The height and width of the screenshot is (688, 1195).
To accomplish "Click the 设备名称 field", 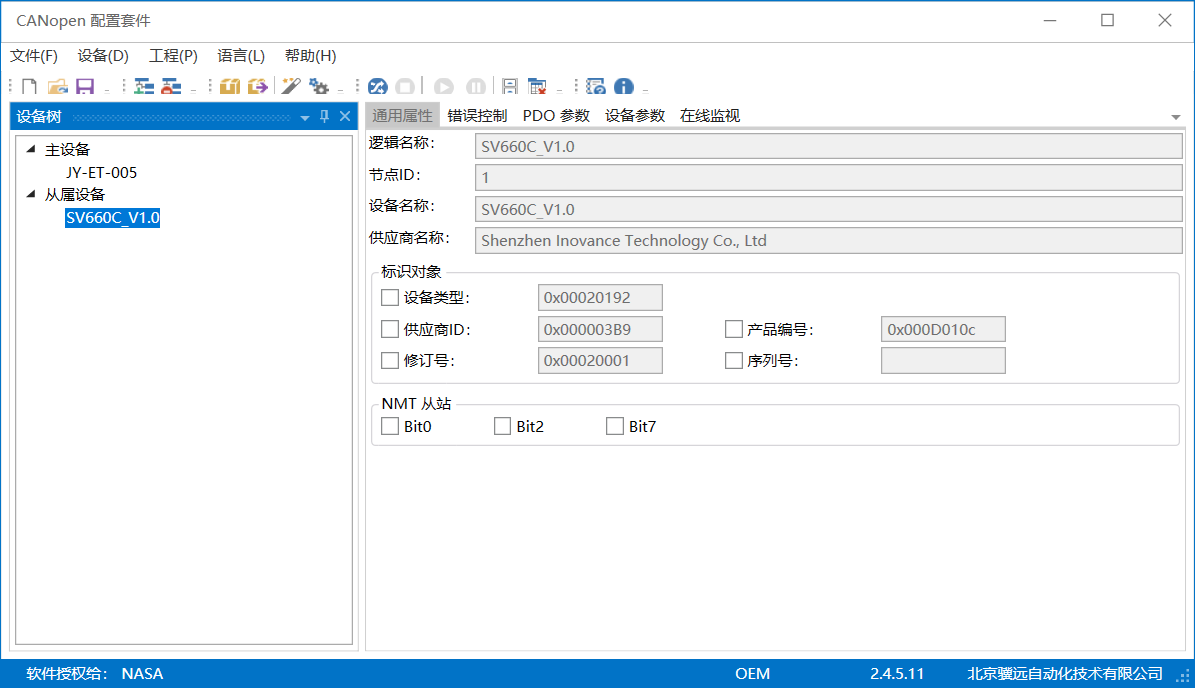I will coord(828,209).
